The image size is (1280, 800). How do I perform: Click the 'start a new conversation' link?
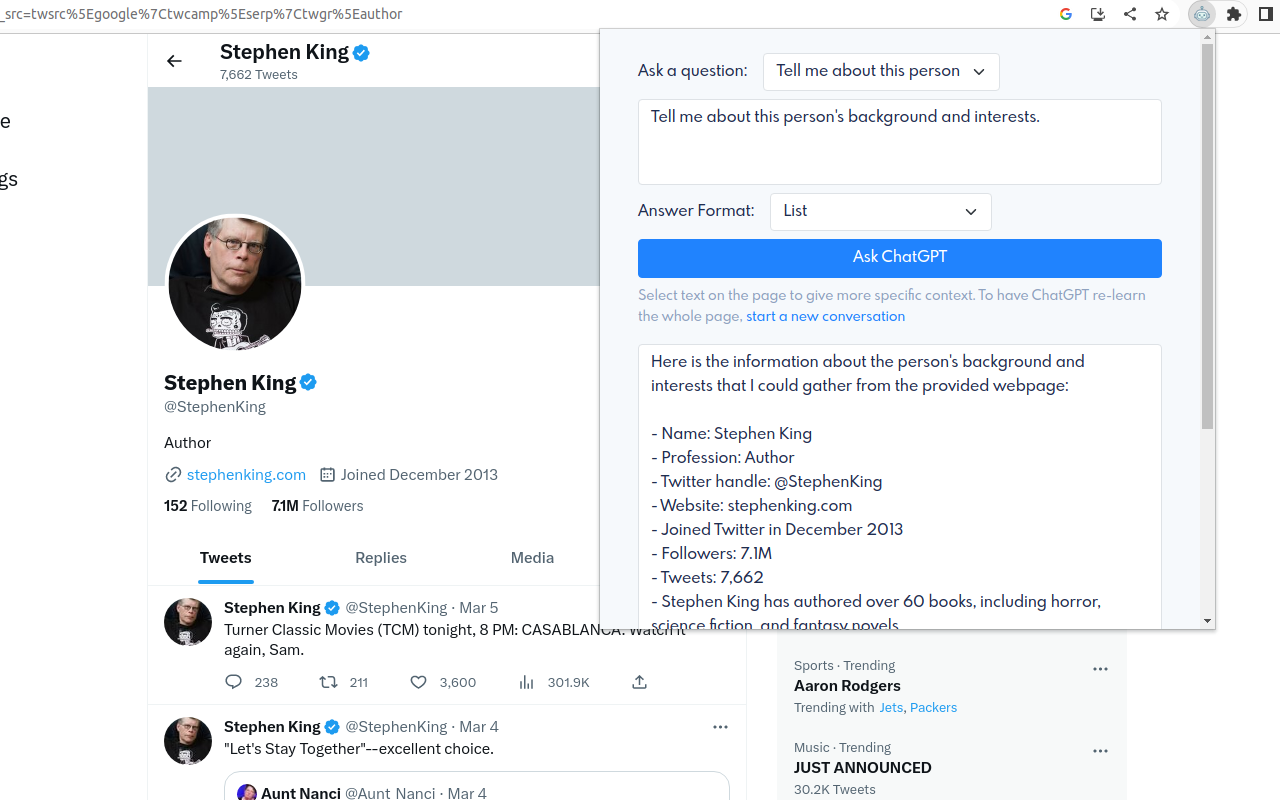tap(825, 316)
